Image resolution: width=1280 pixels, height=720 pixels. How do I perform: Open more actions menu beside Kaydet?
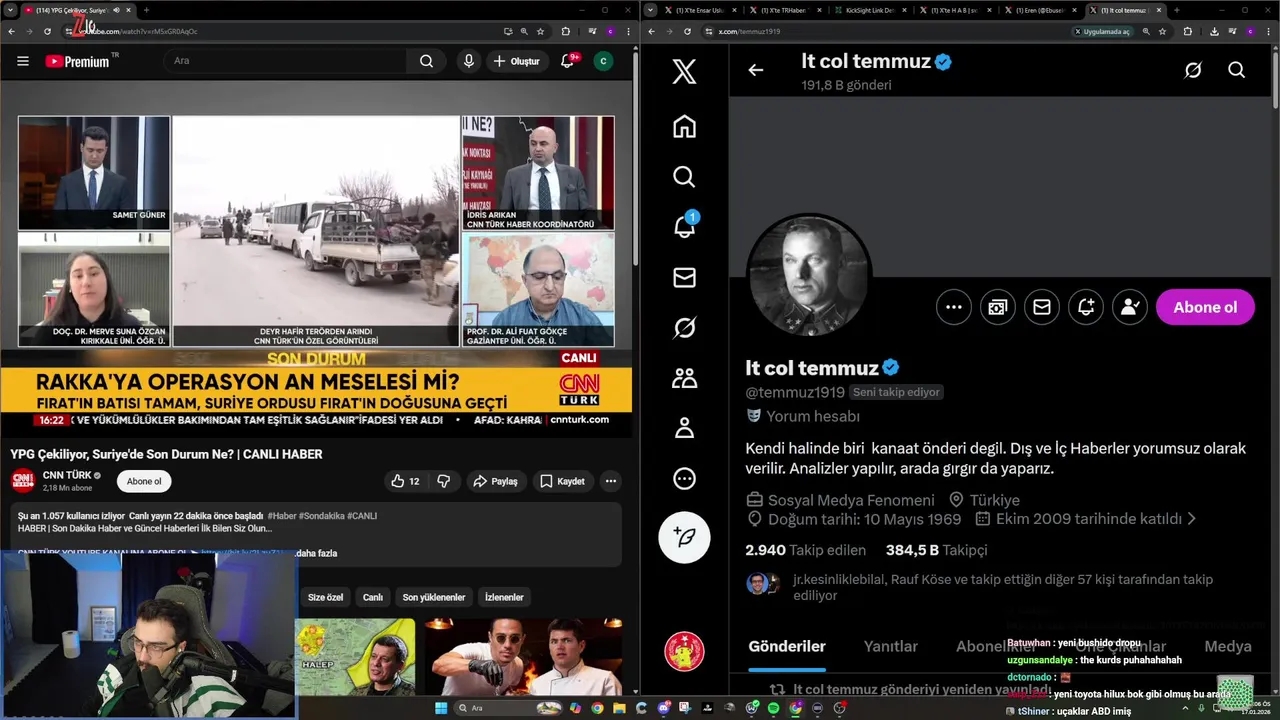click(610, 481)
